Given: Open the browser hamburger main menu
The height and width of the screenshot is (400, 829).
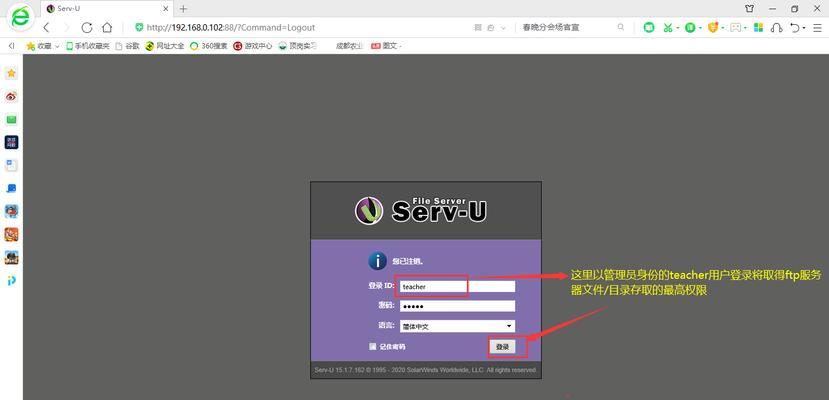Looking at the screenshot, I should point(817,27).
